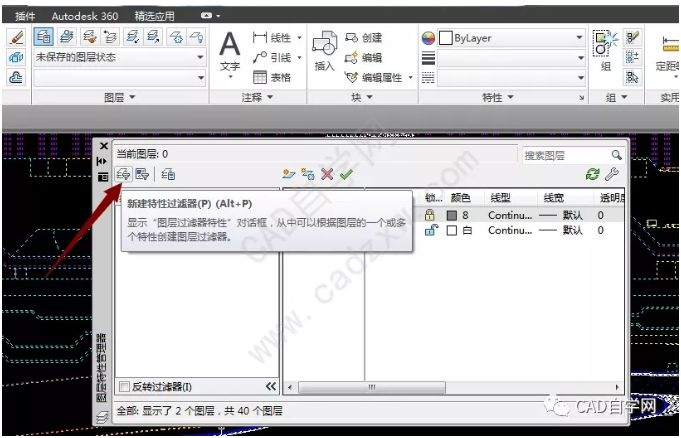Open the 引线 leader dropdown arrow
This screenshot has height=438, width=681.
pyautogui.click(x=299, y=57)
